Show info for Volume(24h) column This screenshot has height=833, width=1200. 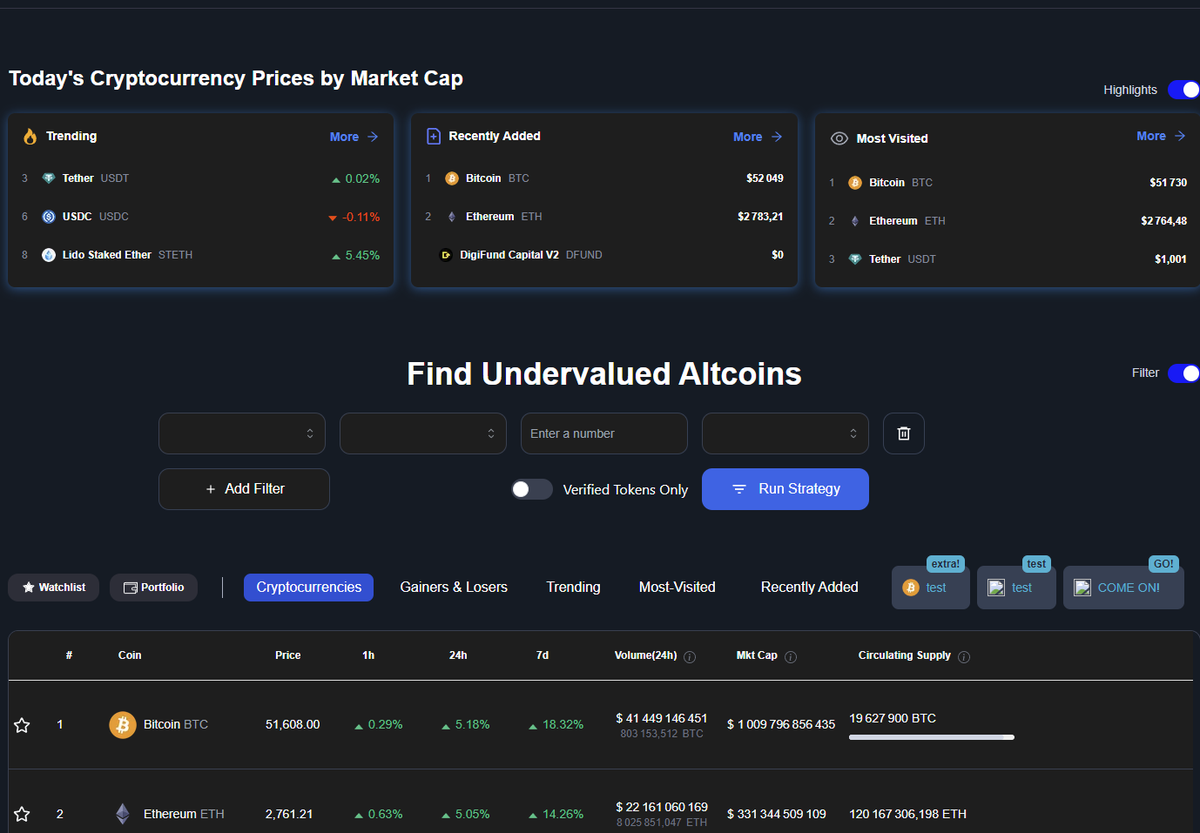690,657
